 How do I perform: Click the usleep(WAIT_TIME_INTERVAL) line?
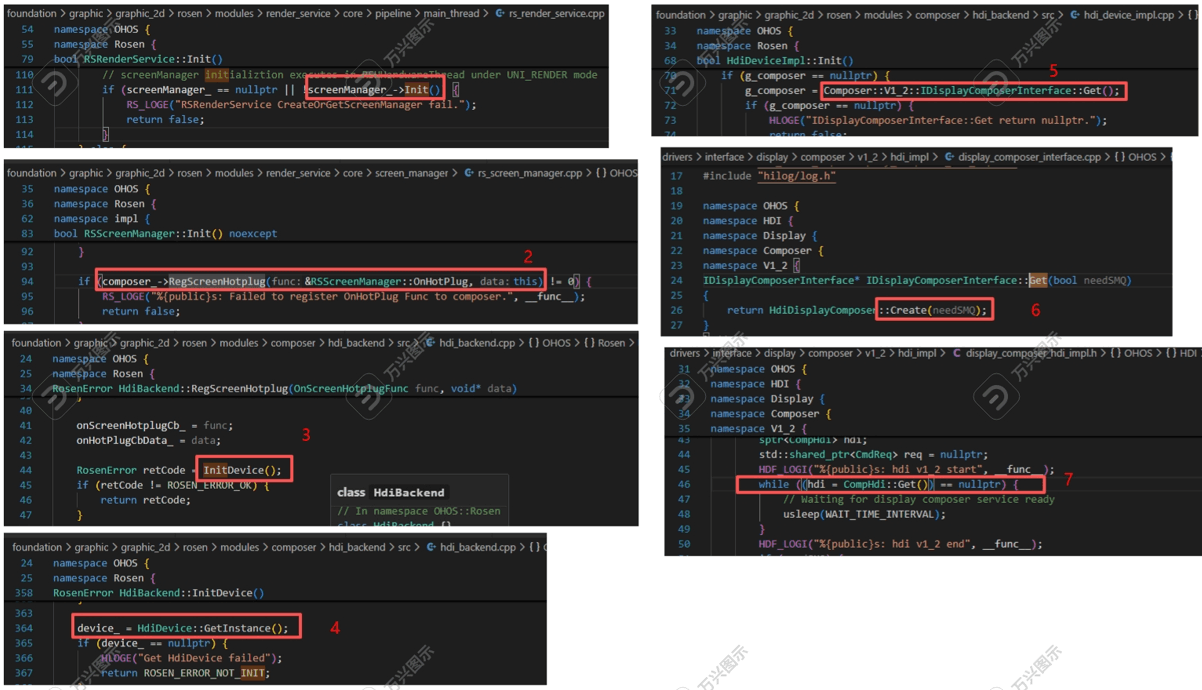pyautogui.click(x=864, y=514)
